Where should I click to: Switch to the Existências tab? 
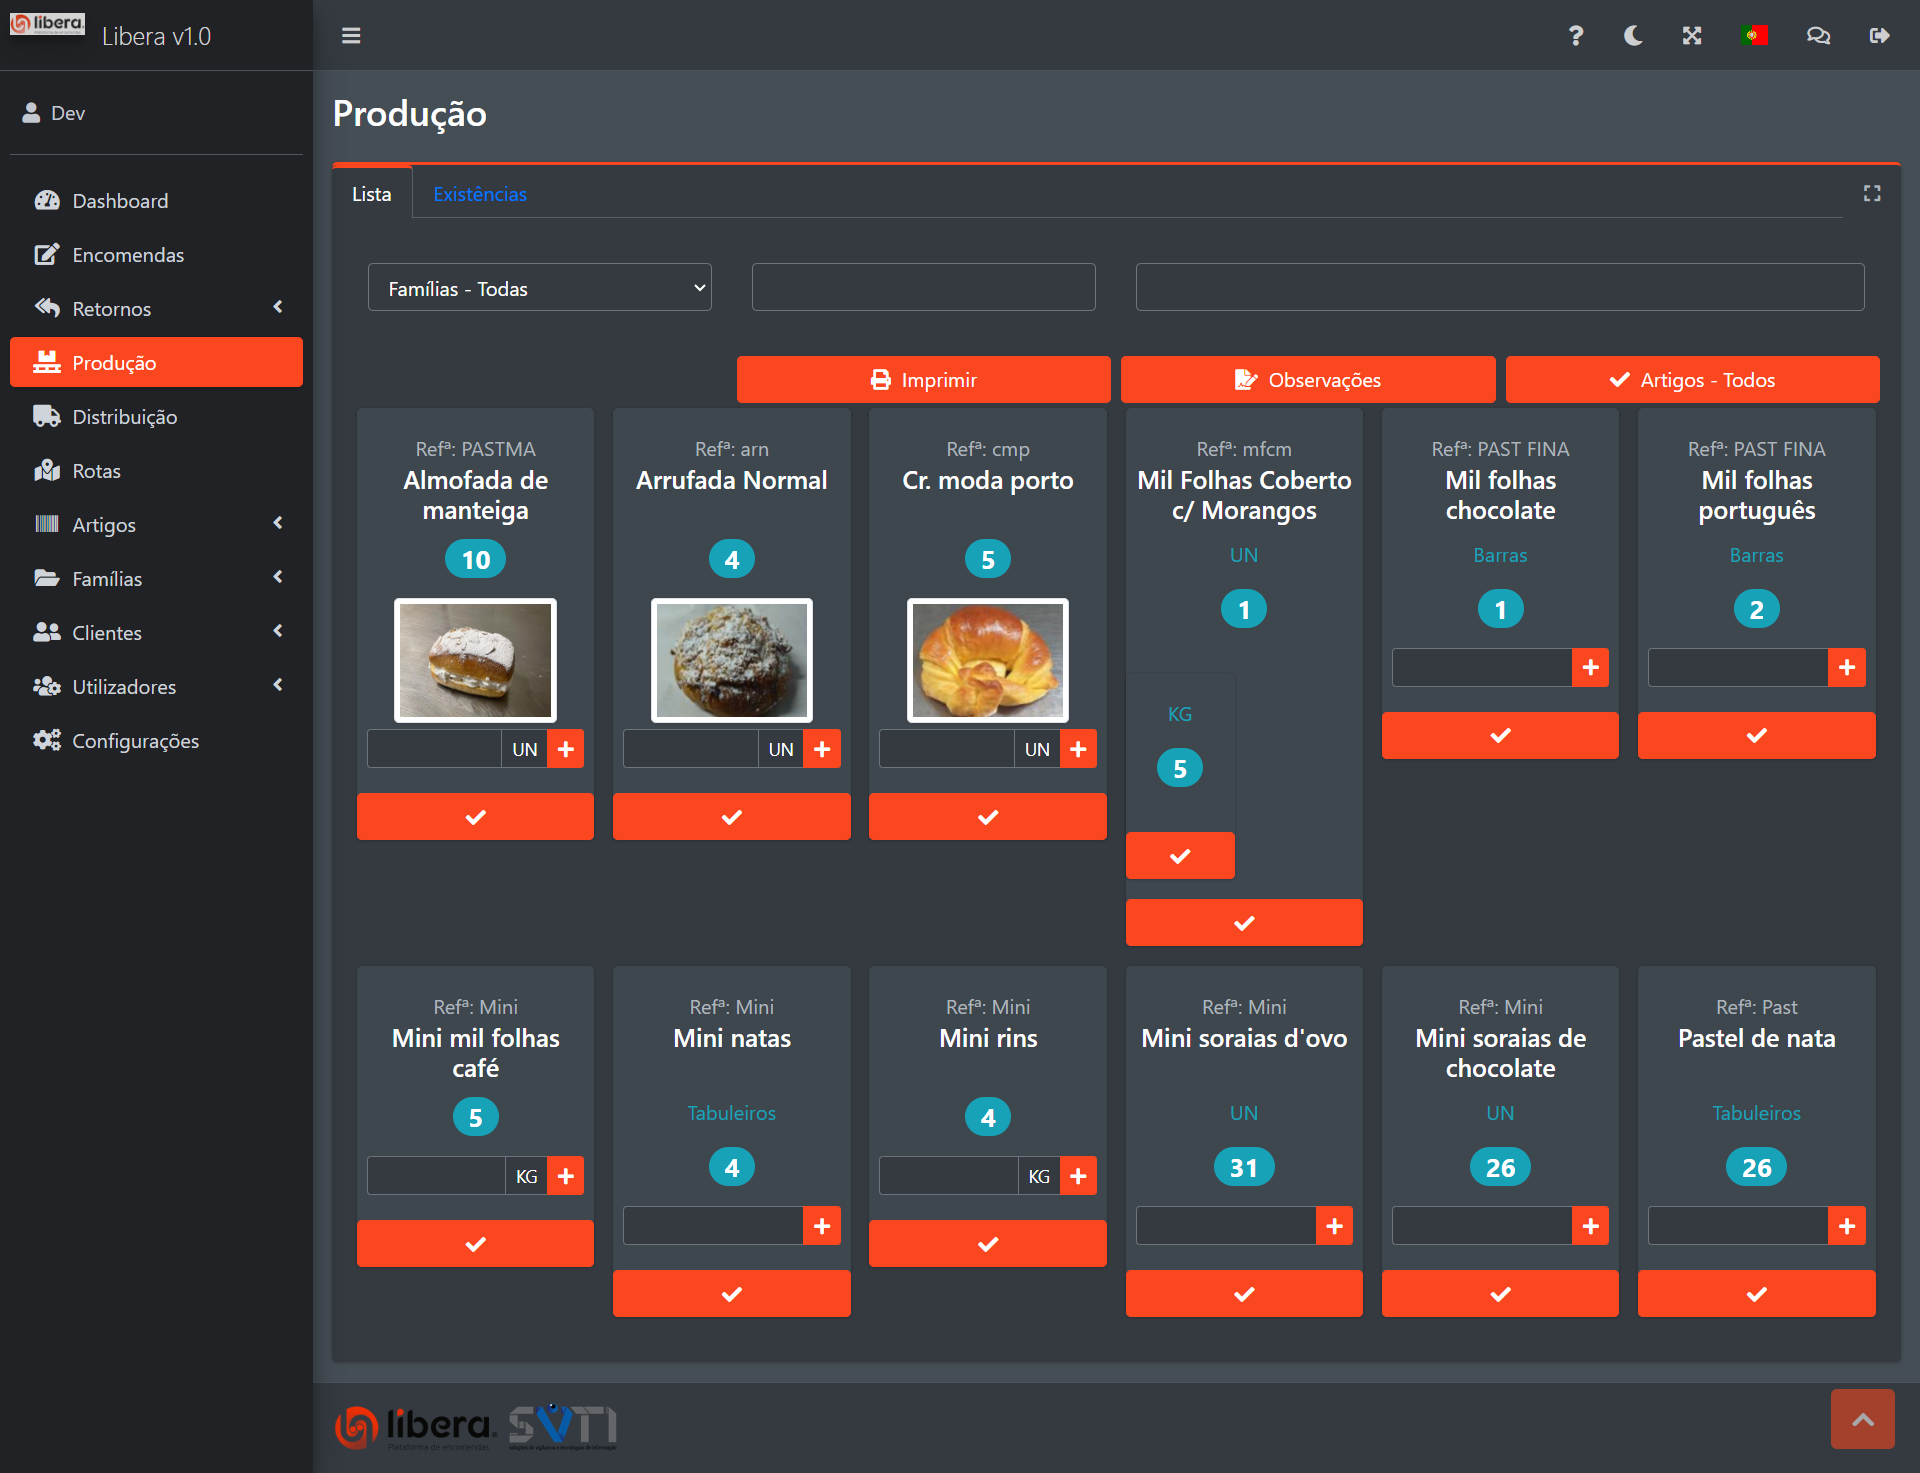tap(480, 194)
